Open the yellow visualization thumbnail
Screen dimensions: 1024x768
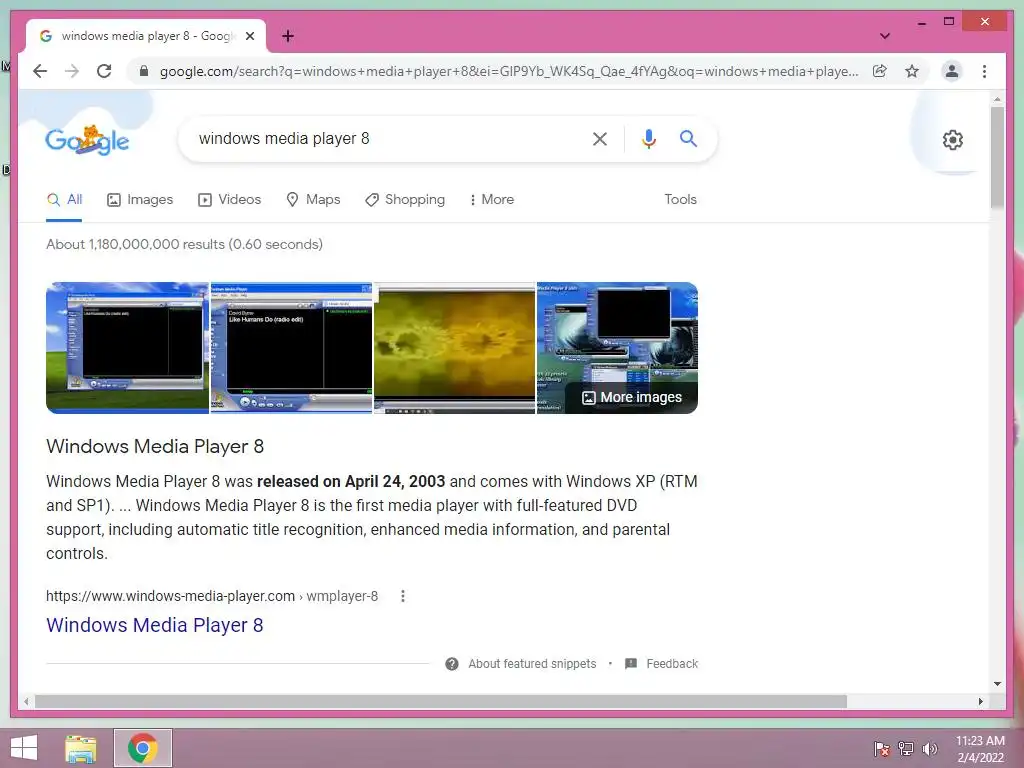click(x=455, y=347)
